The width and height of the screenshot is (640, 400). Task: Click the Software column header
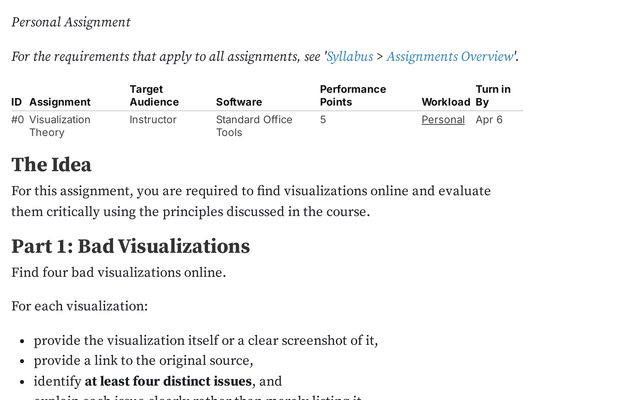click(x=239, y=102)
